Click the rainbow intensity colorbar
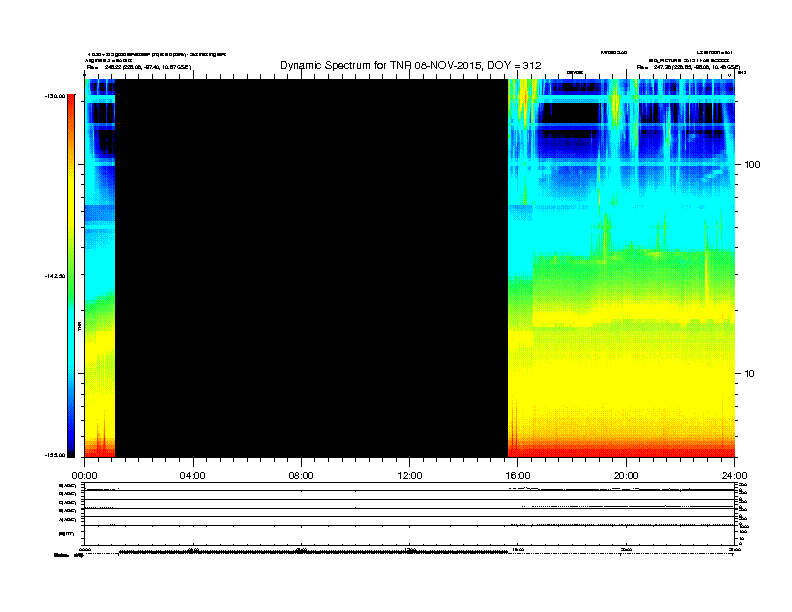Image resolution: width=792 pixels, height=612 pixels. point(71,276)
